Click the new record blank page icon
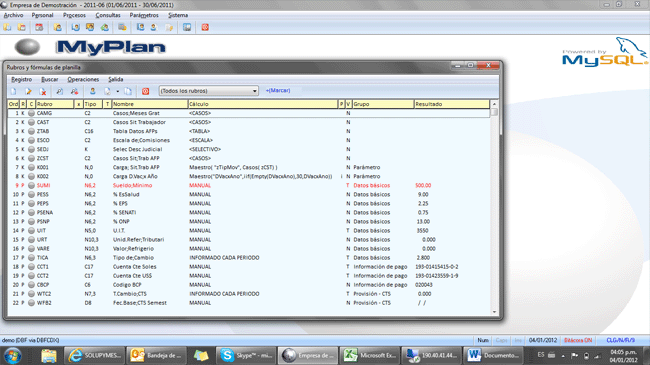Image resolution: width=650 pixels, height=365 pixels. click(14, 91)
